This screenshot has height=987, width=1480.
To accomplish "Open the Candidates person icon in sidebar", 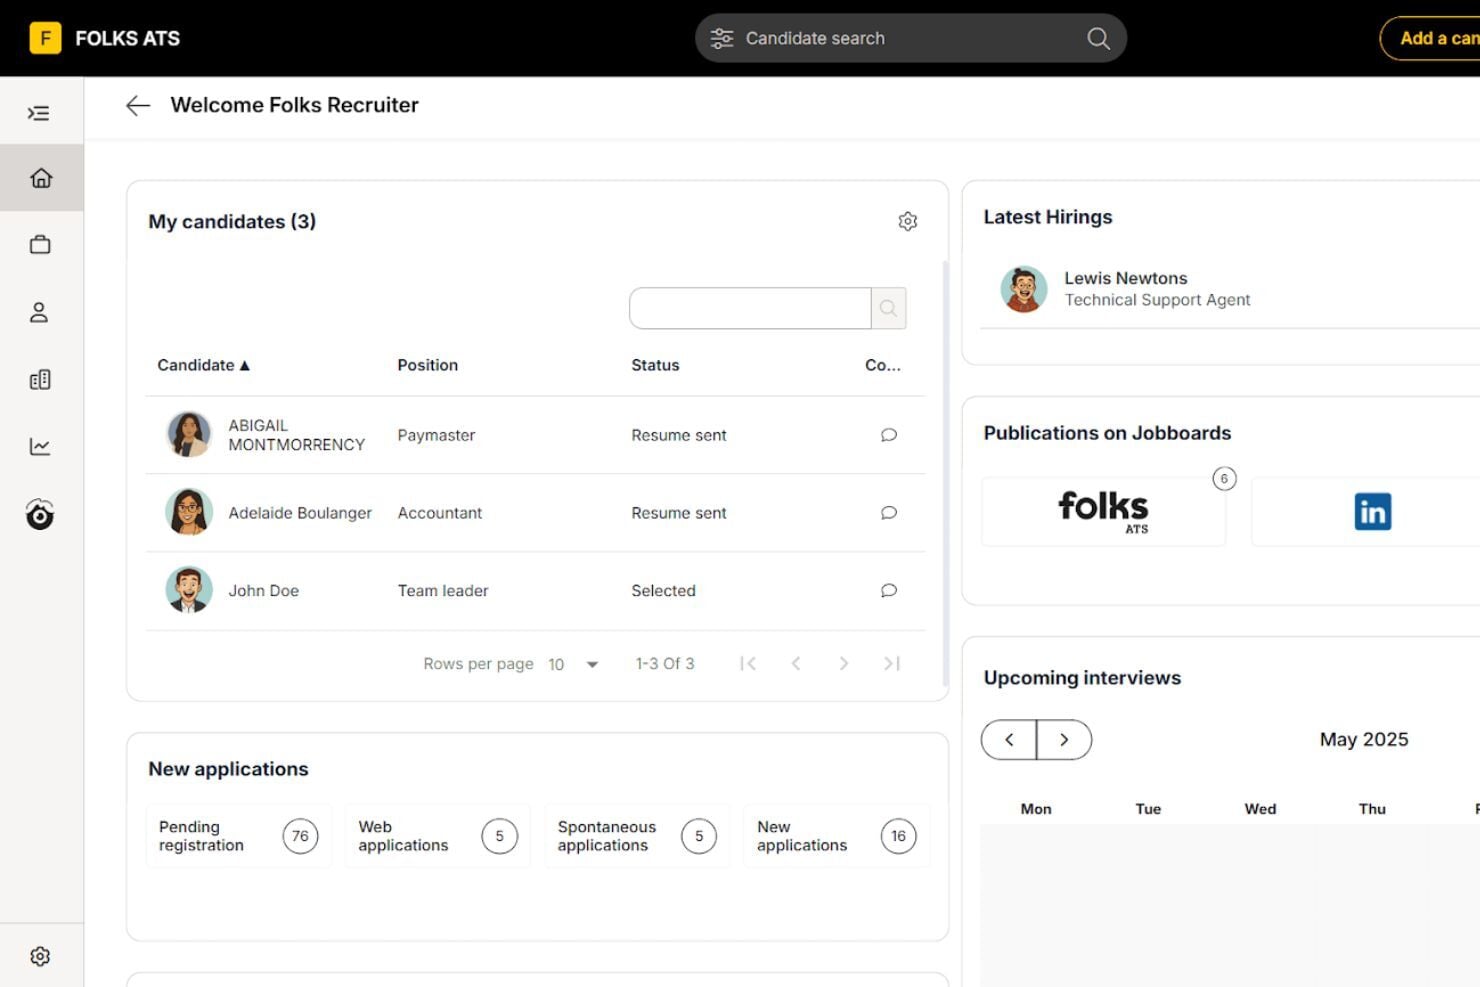I will [40, 311].
